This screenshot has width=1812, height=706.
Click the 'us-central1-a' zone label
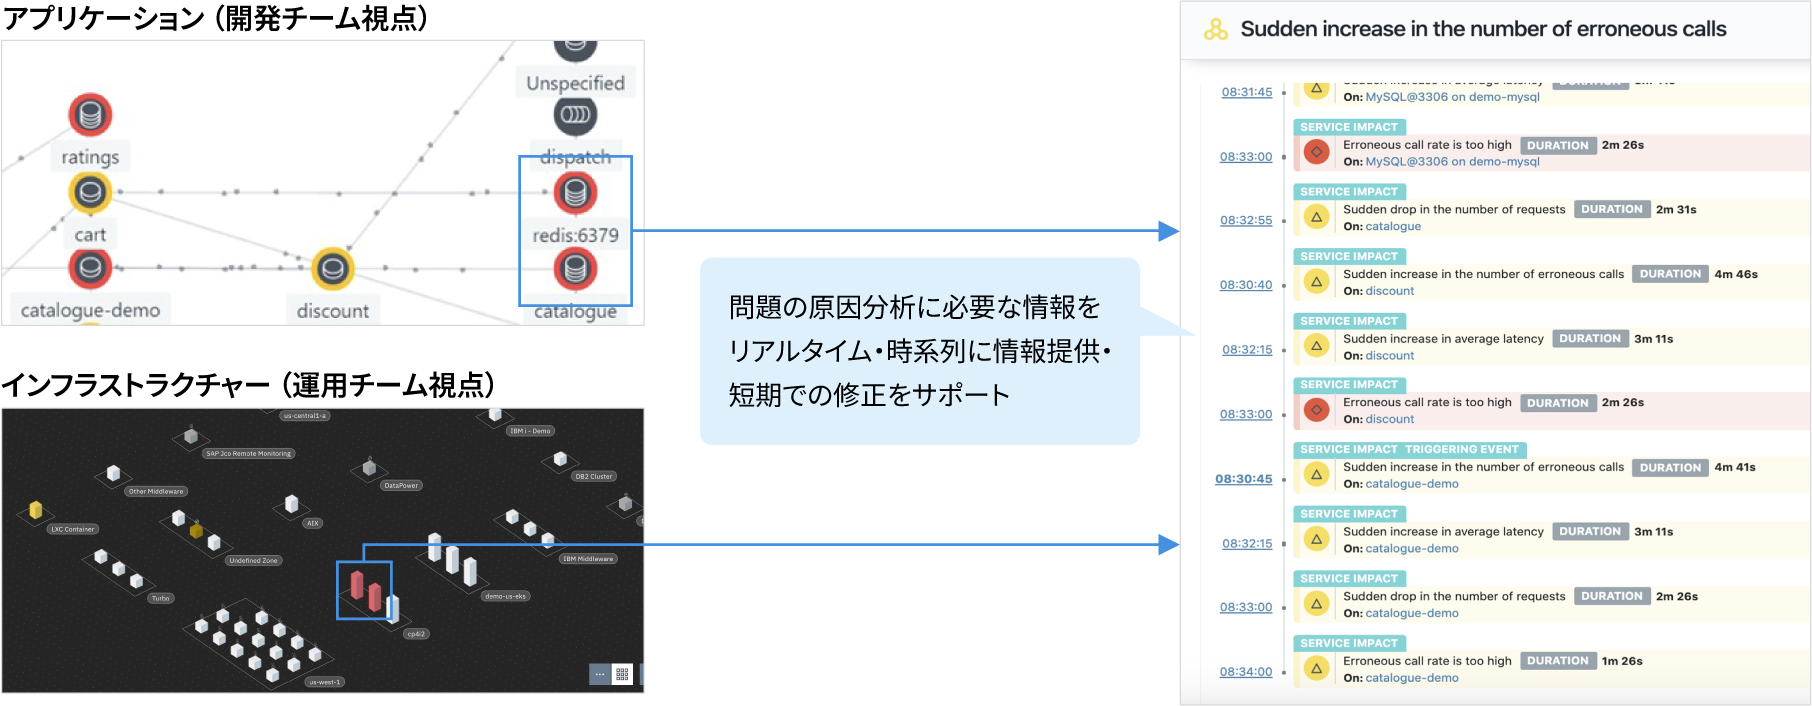tap(304, 416)
